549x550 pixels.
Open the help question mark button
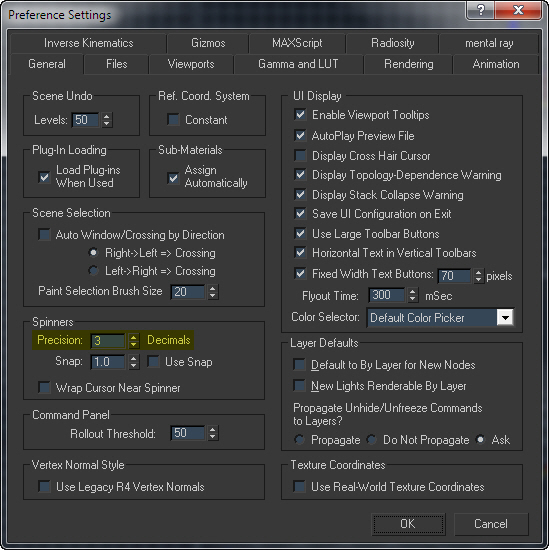480,10
